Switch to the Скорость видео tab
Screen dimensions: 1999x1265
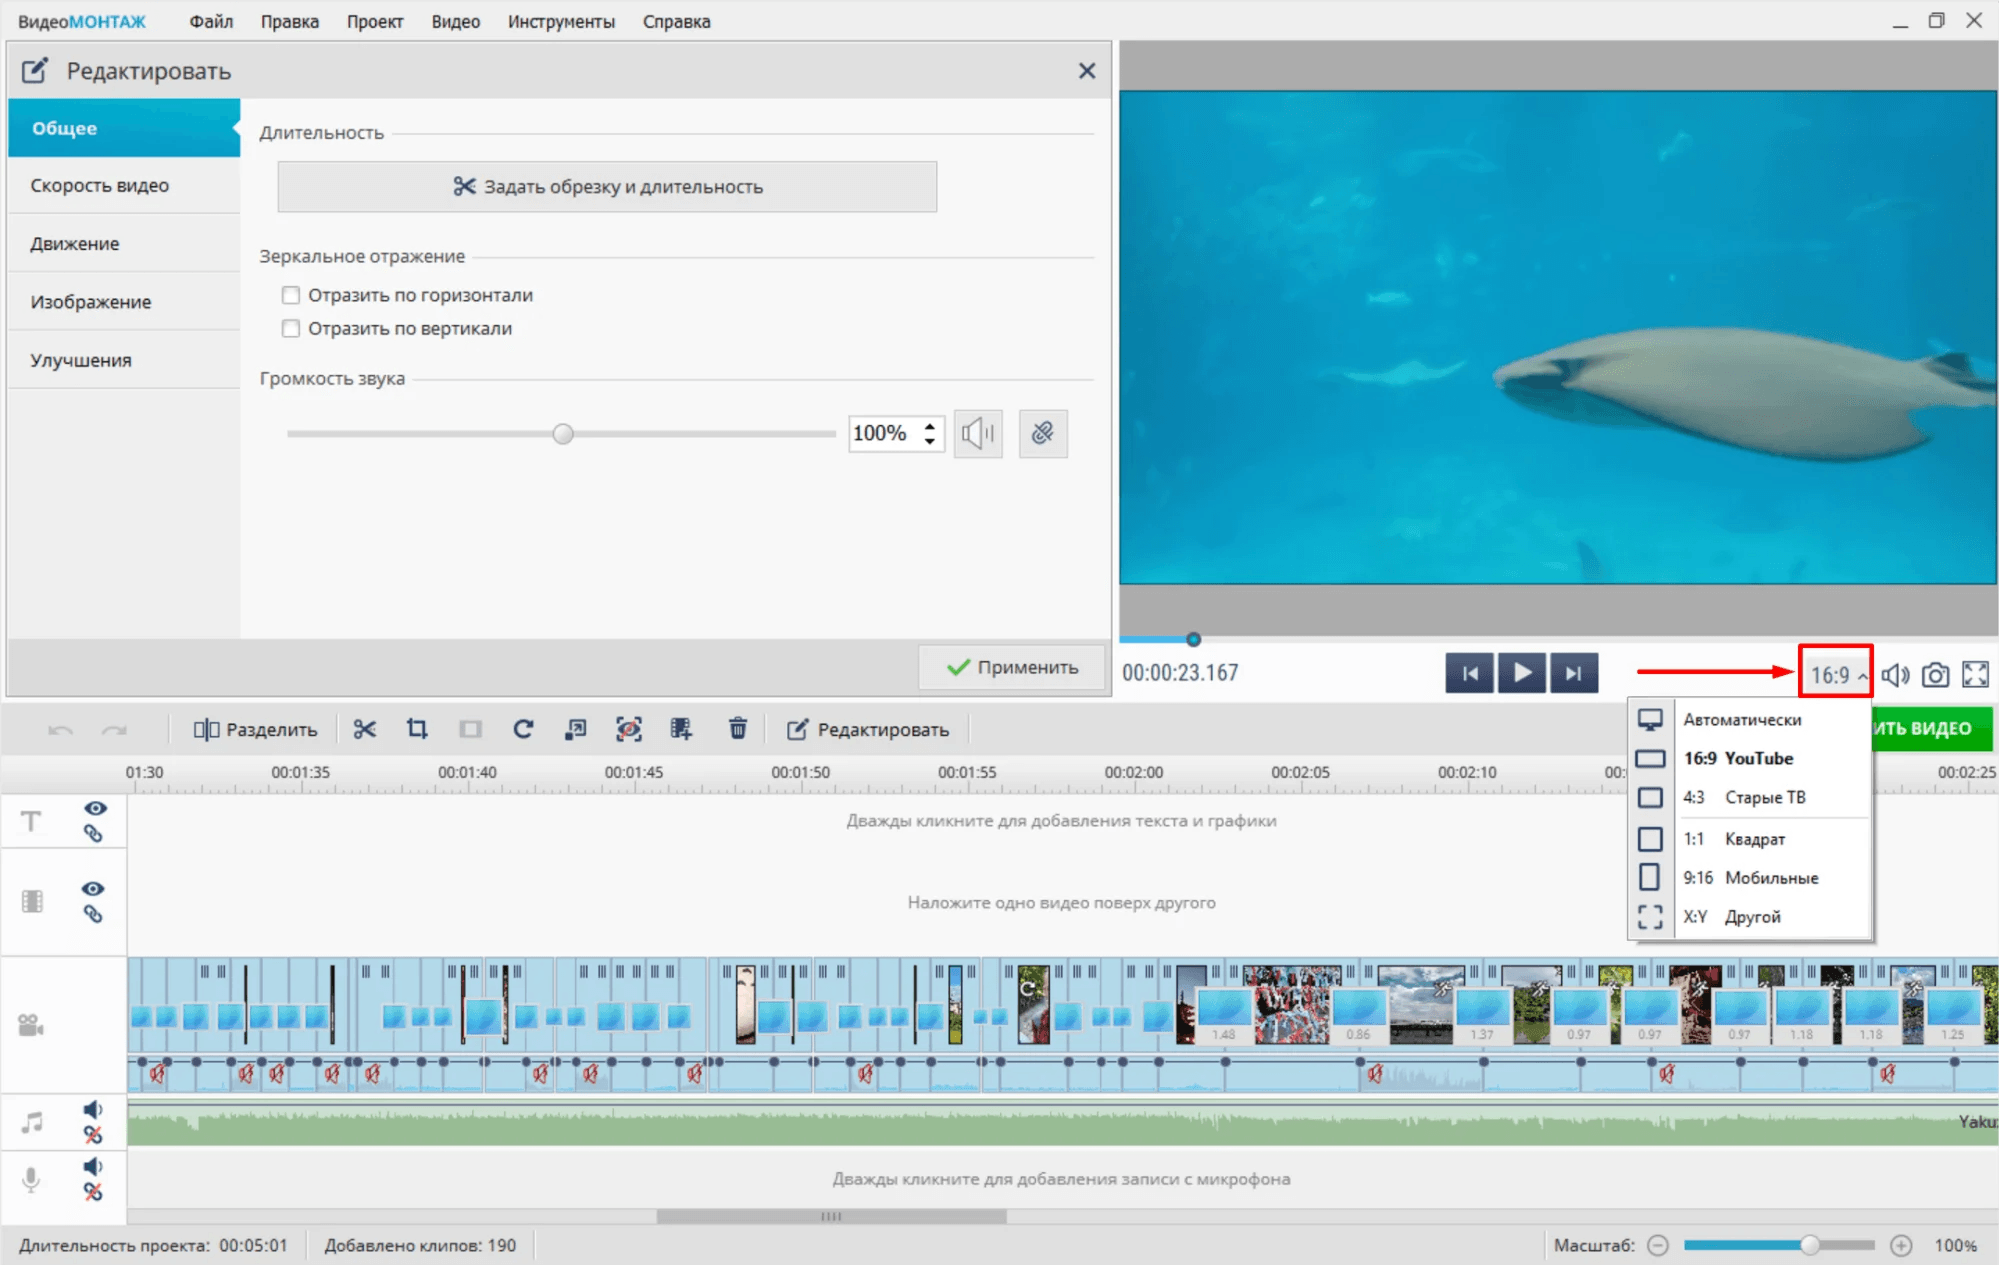point(100,185)
